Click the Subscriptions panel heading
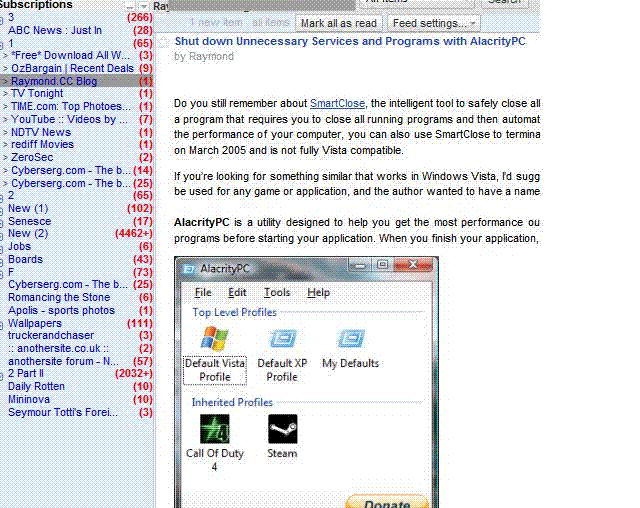The width and height of the screenshot is (640, 508). coord(36,4)
